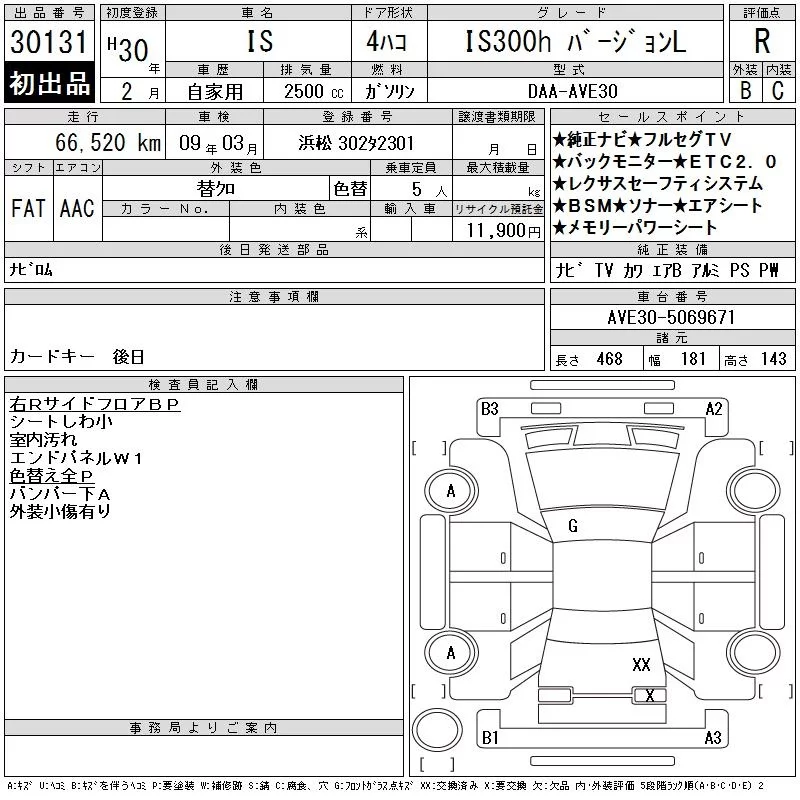
Task: Click the displacement value "2500 cc"
Action: (314, 92)
